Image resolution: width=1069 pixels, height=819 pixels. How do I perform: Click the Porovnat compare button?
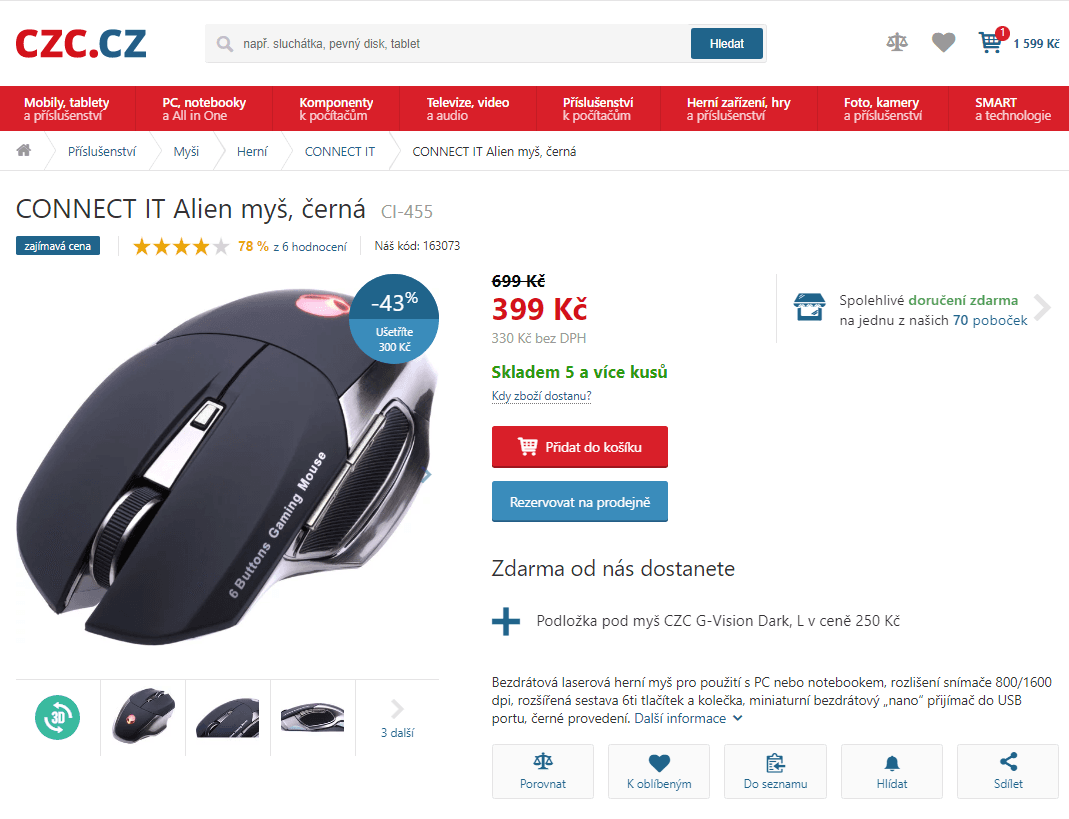tap(543, 771)
